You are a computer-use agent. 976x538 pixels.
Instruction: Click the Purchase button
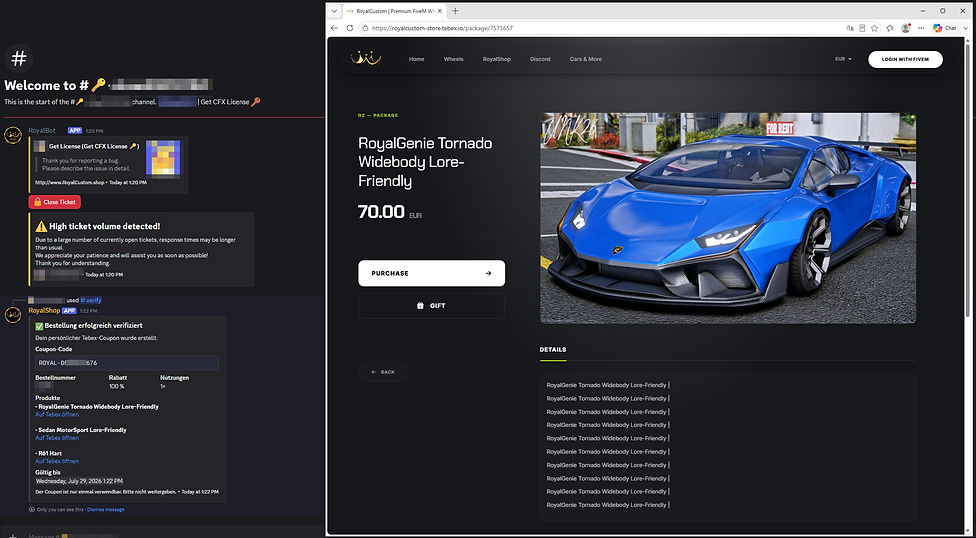[x=431, y=273]
